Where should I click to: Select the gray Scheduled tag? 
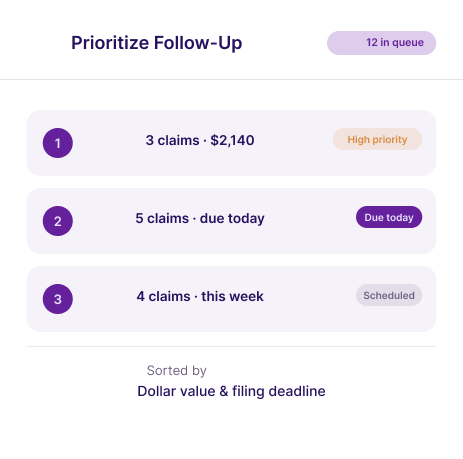389,295
